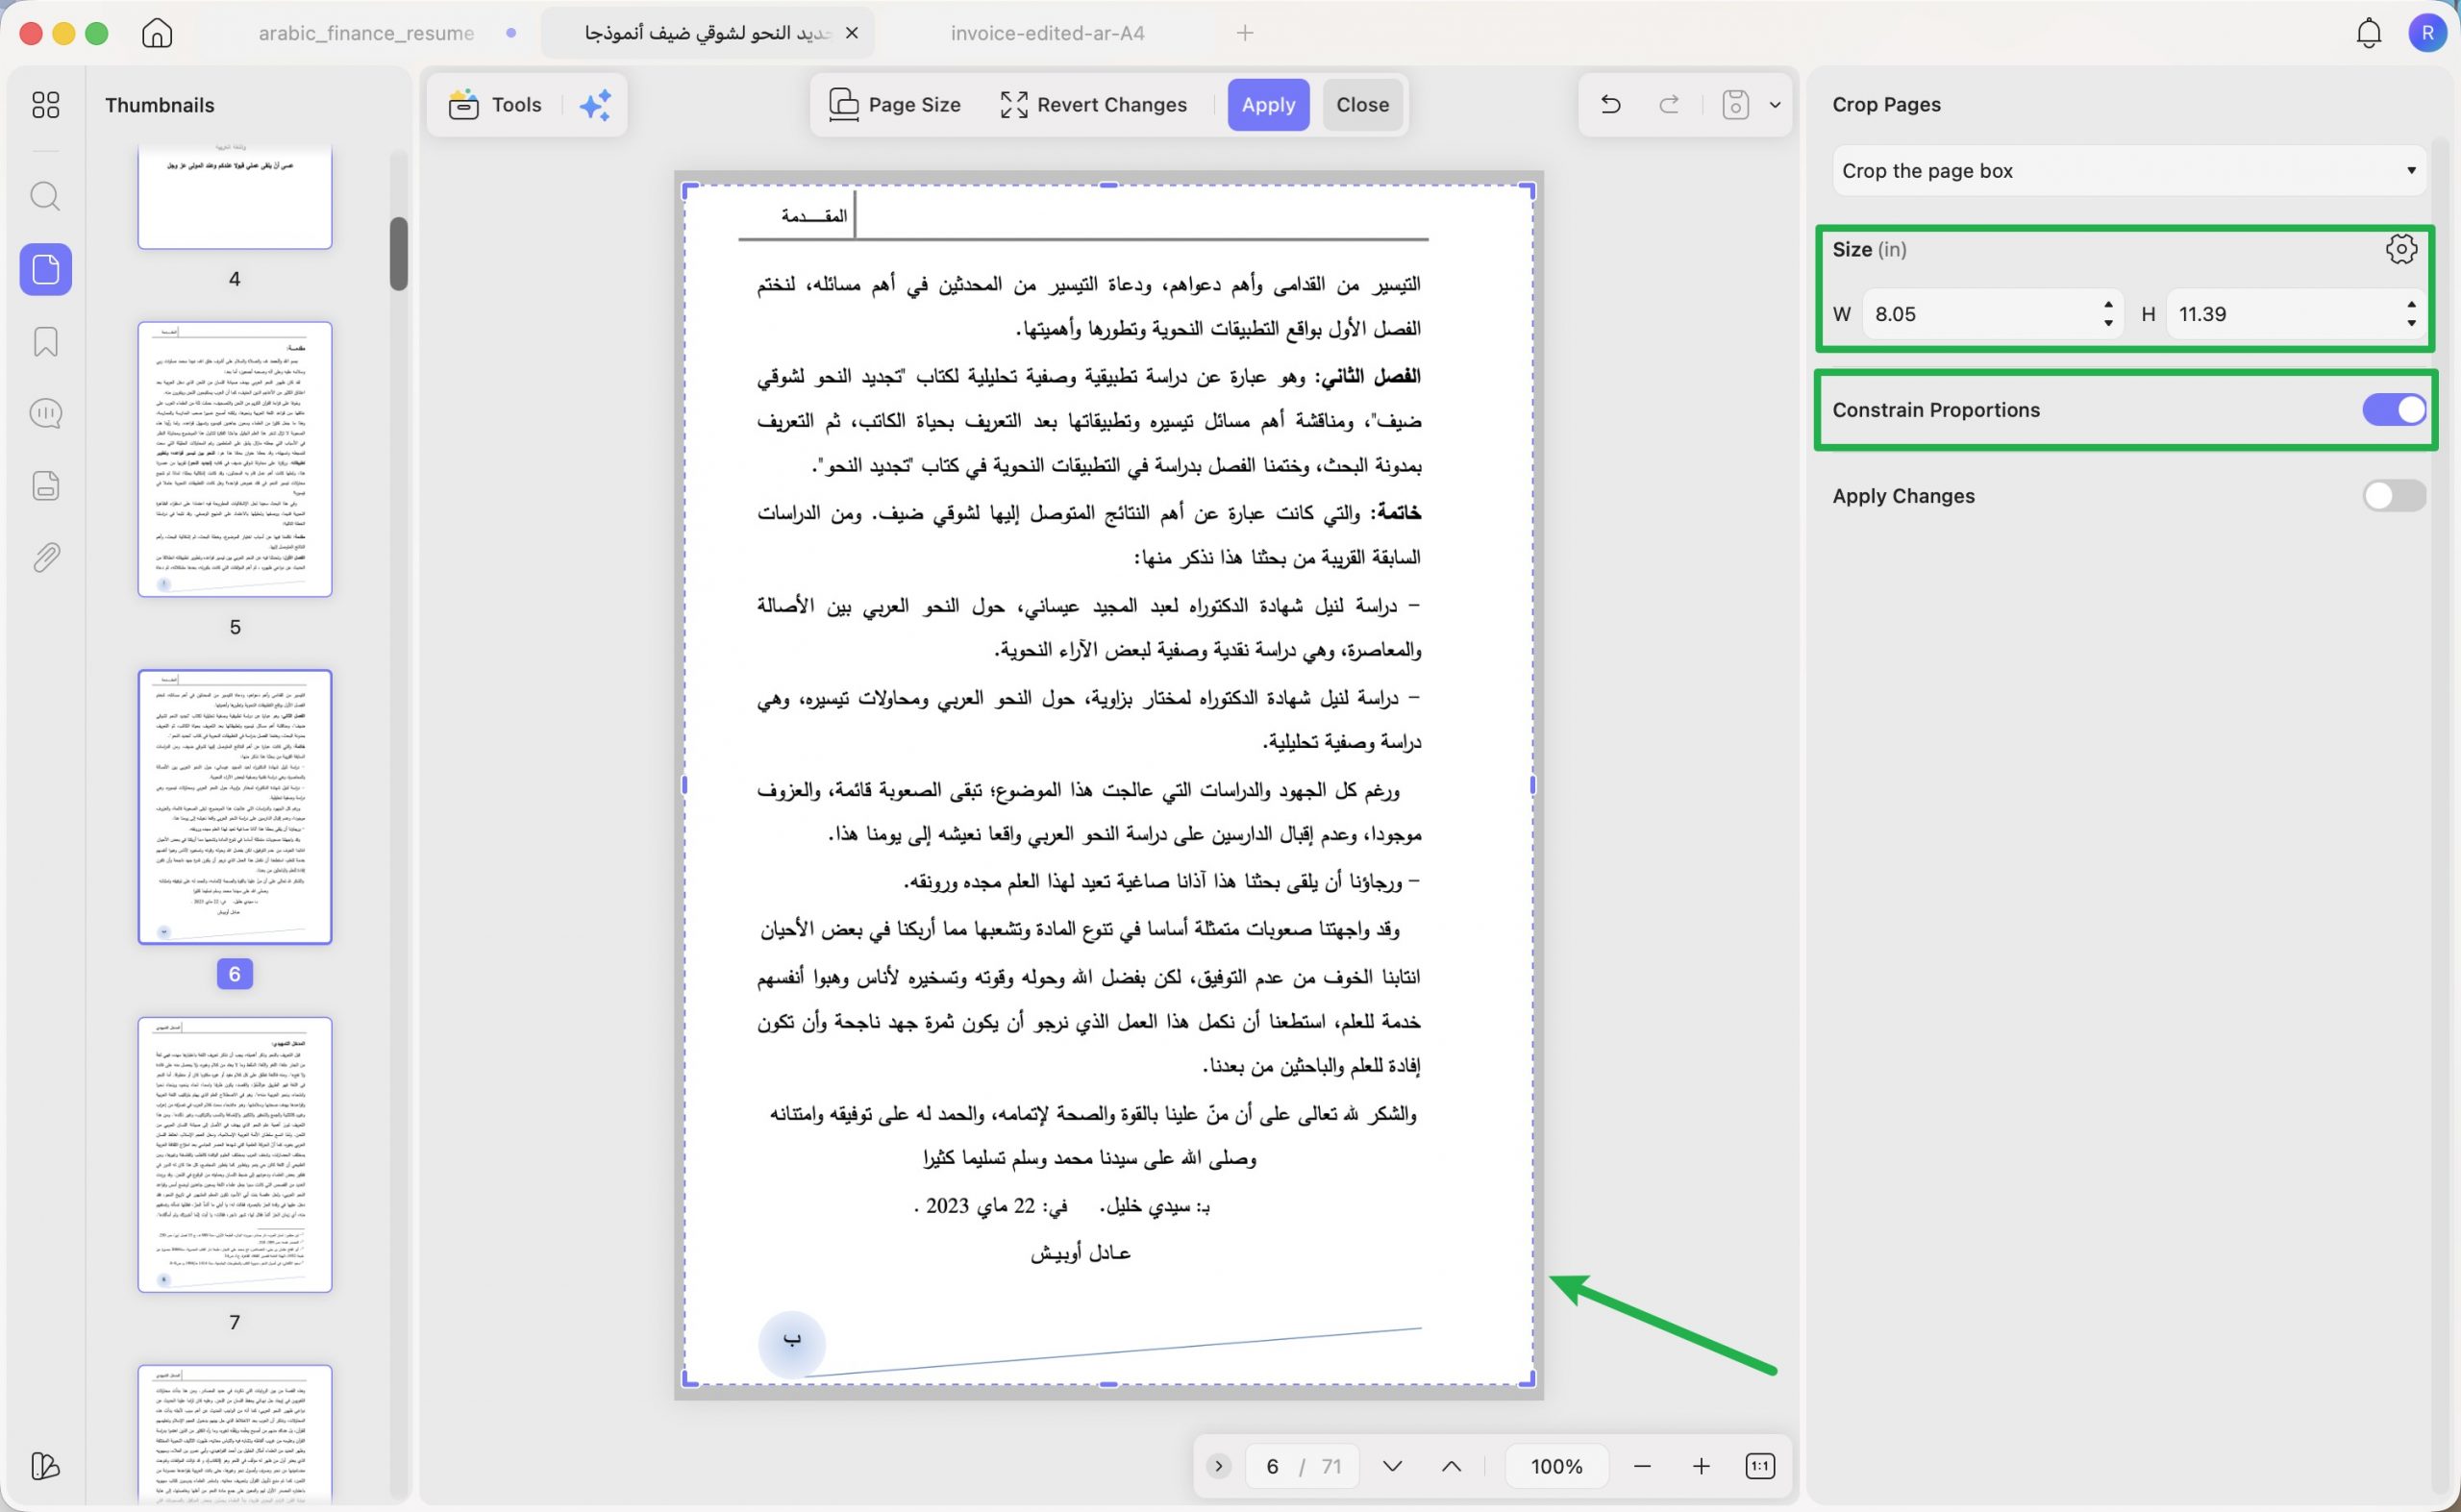Select page 5 thumbnail
2461x1512 pixels.
point(235,459)
